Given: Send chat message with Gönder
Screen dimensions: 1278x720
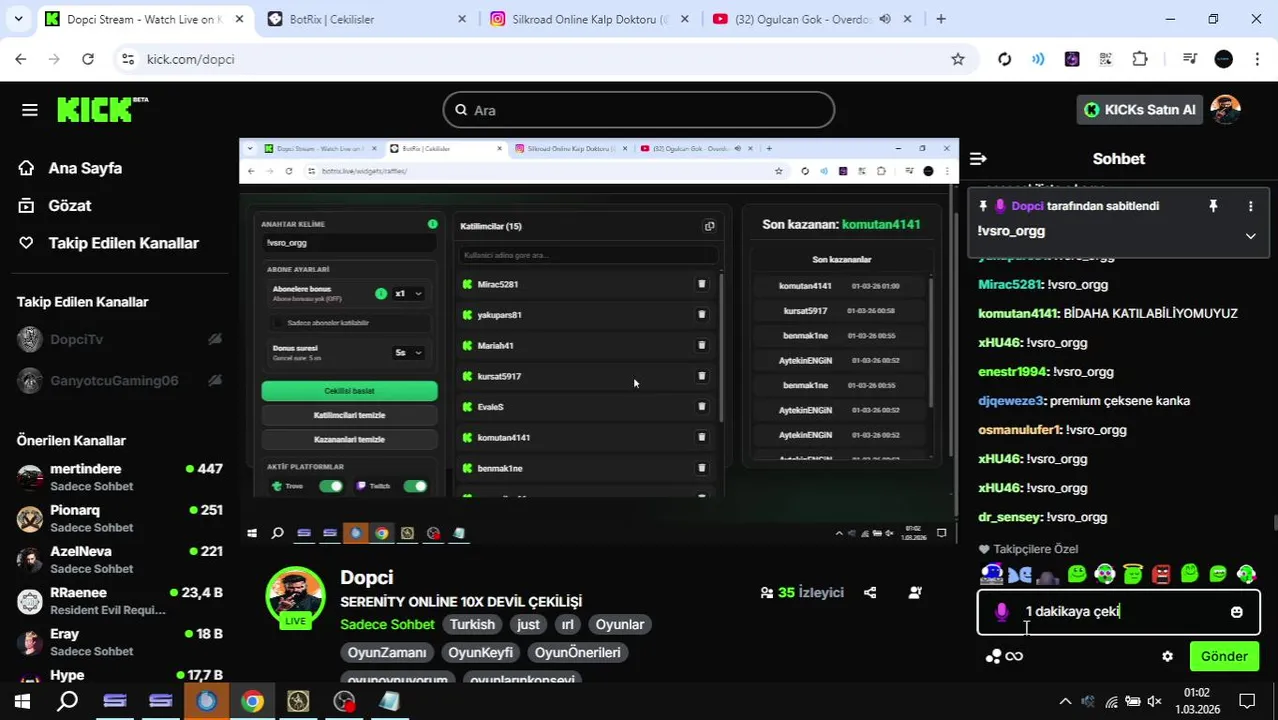Looking at the screenshot, I should tap(1224, 656).
